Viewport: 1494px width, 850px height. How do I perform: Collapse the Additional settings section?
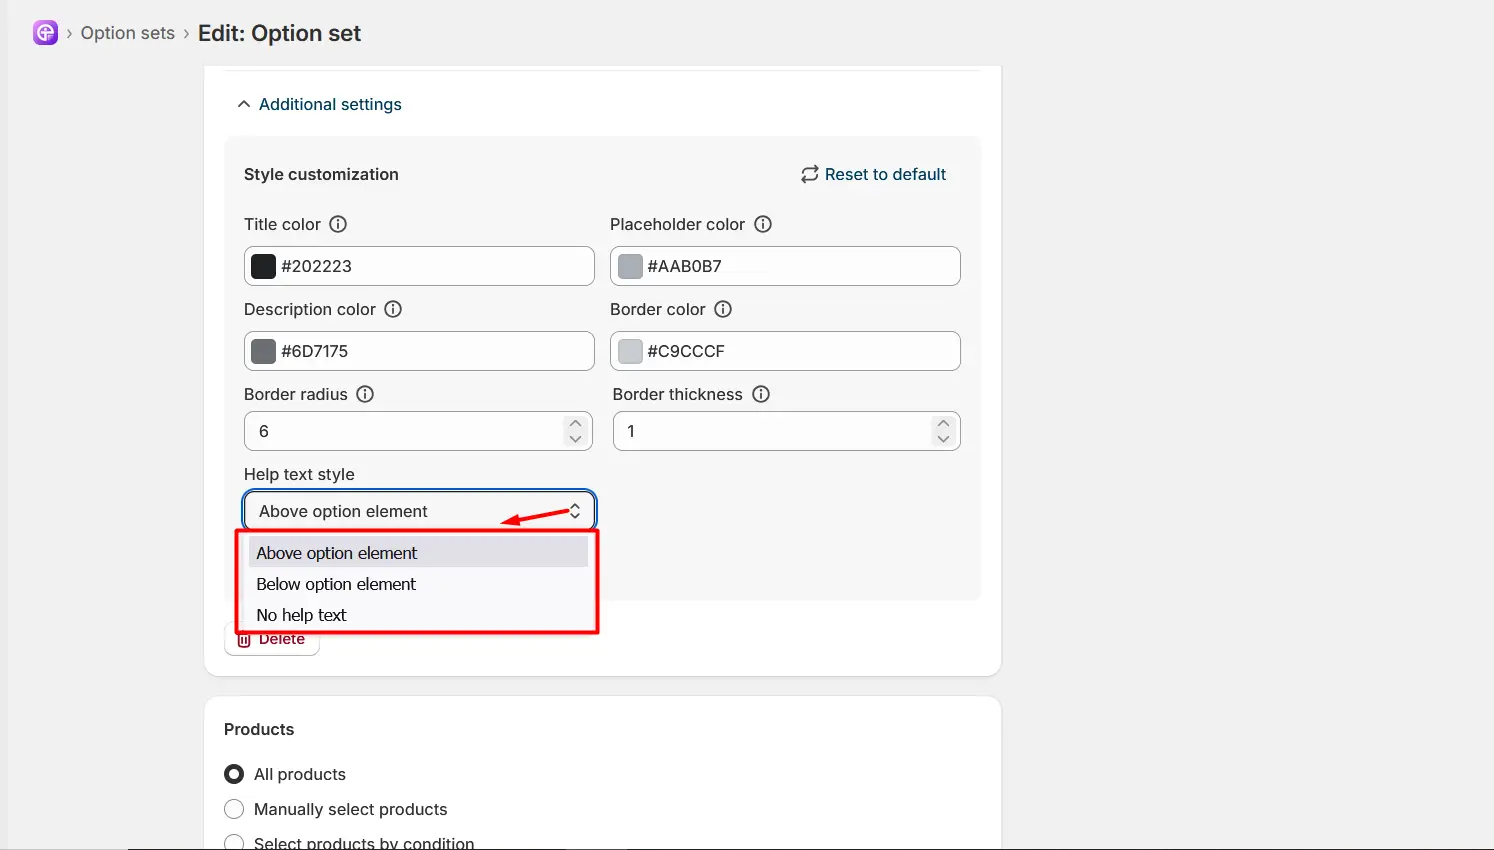[319, 104]
